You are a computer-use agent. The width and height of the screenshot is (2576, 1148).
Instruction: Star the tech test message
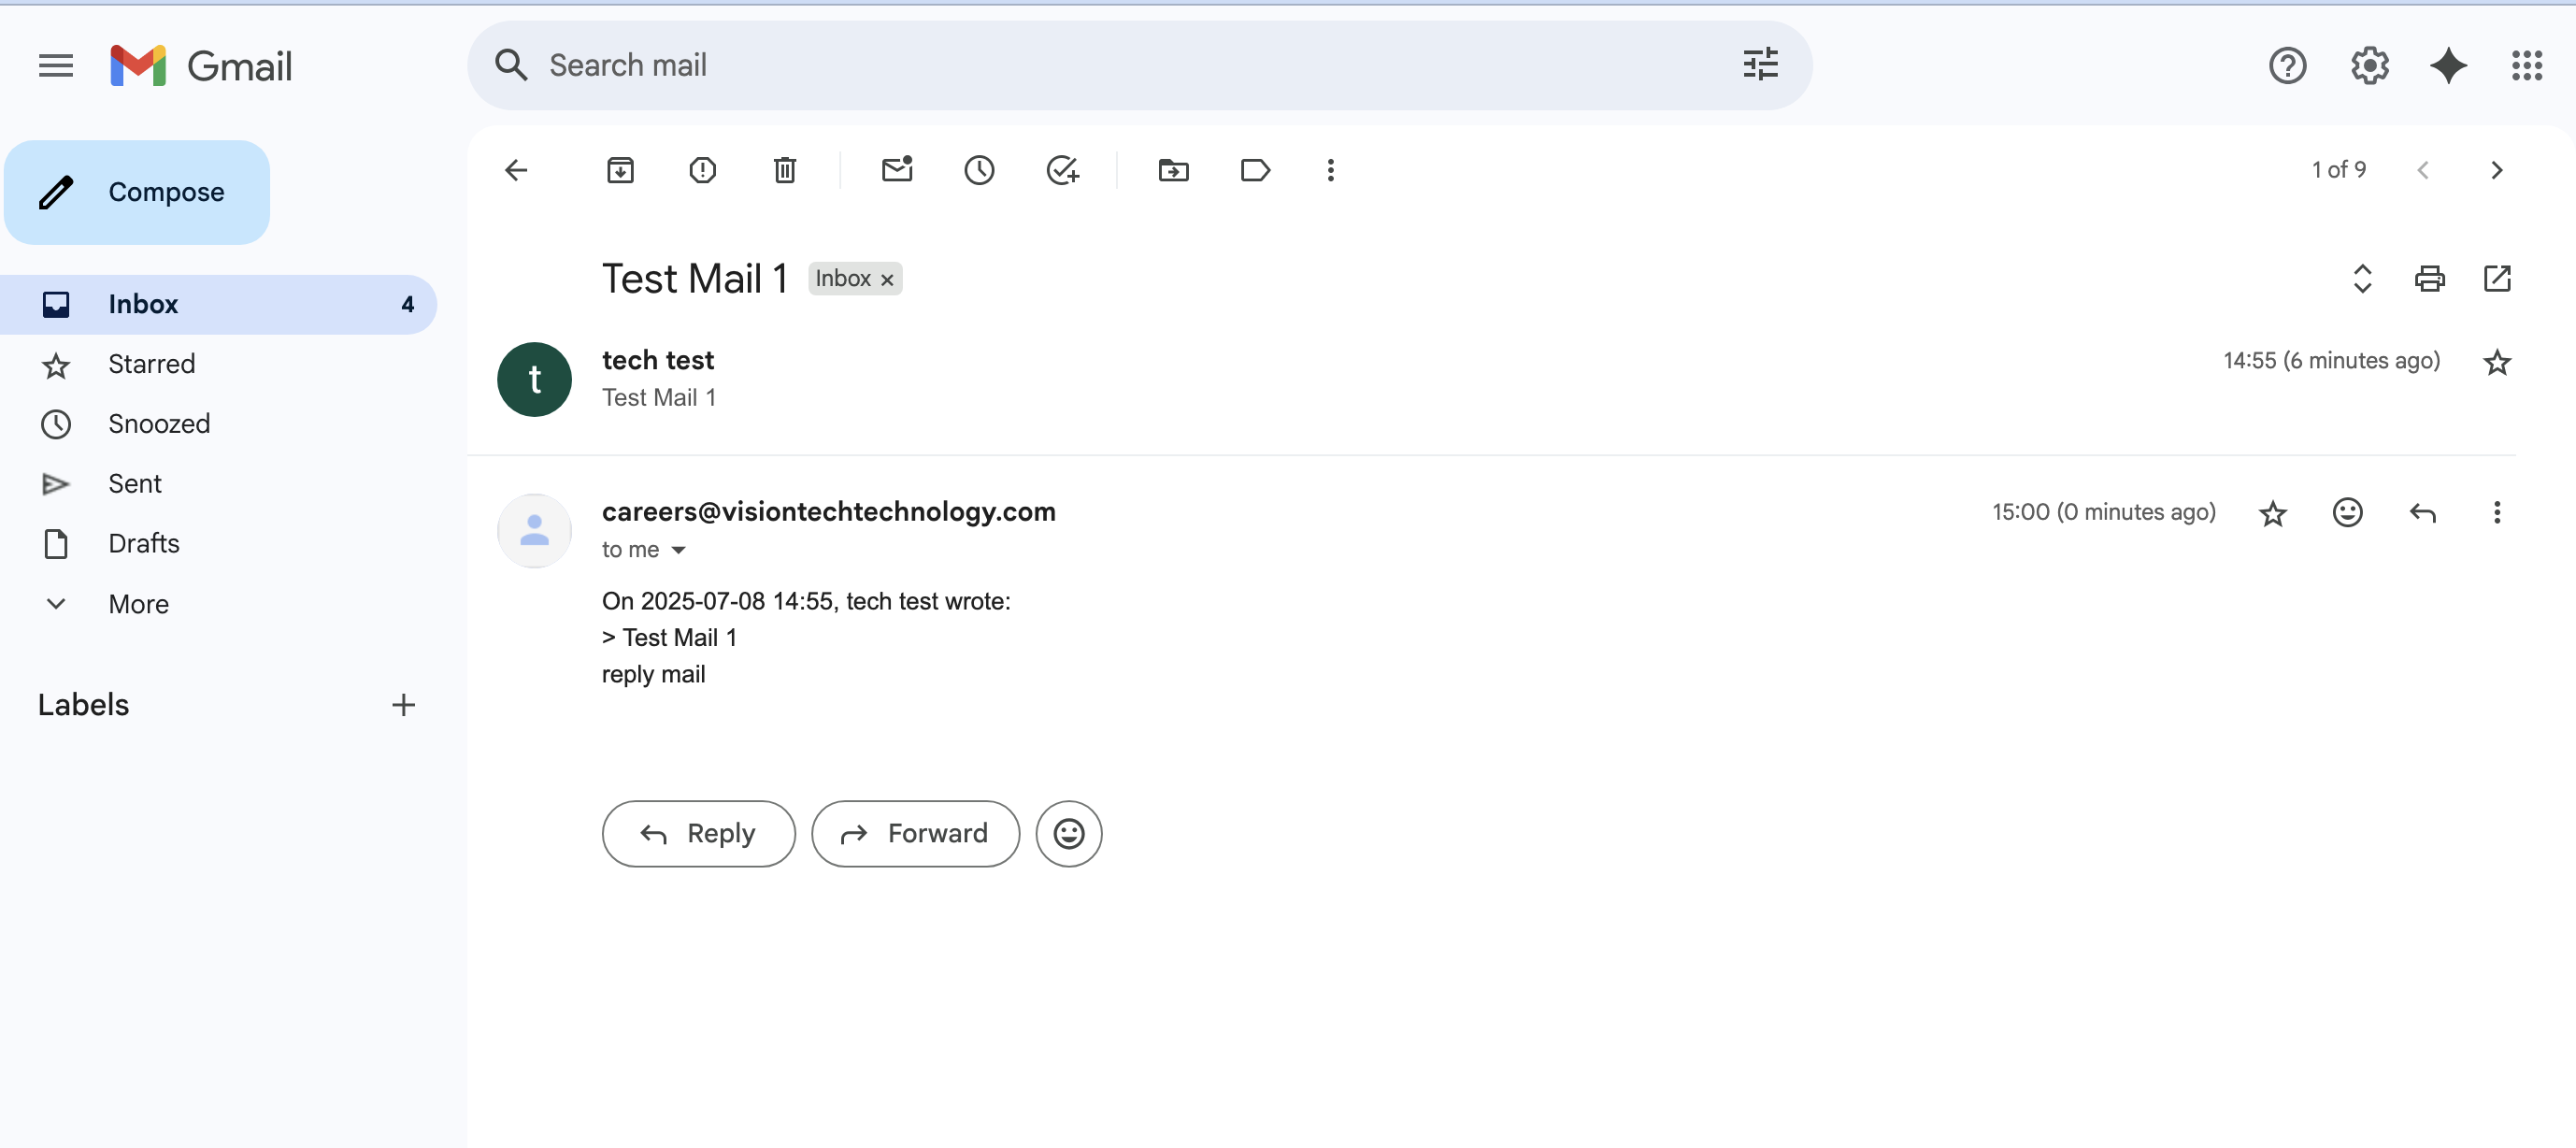[2497, 362]
